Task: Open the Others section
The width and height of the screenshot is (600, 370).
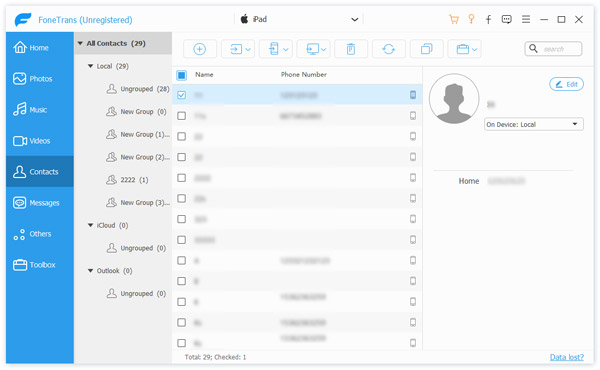Action: [x=40, y=234]
